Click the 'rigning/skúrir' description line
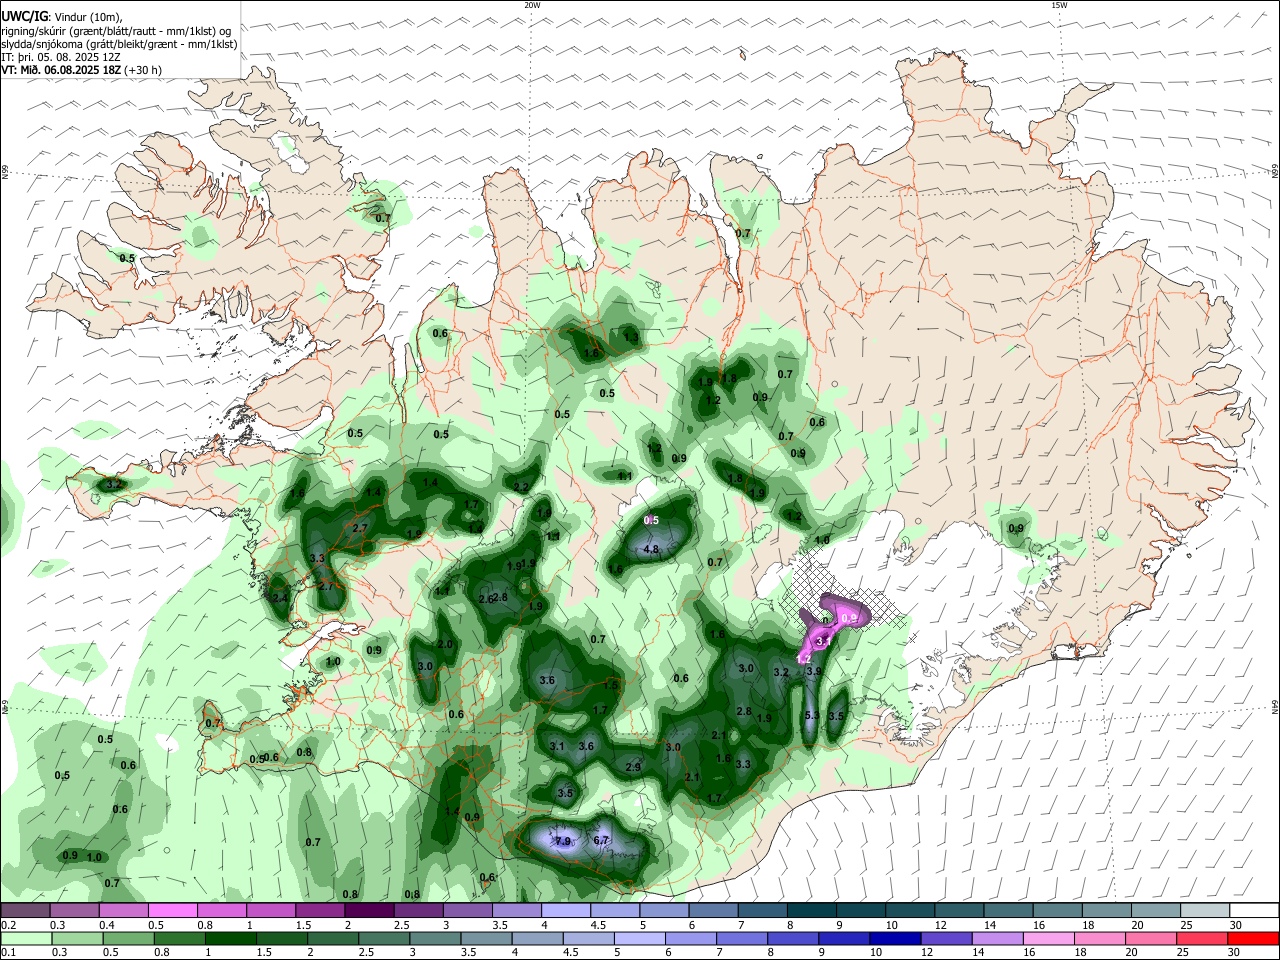The width and height of the screenshot is (1280, 960). tap(116, 30)
